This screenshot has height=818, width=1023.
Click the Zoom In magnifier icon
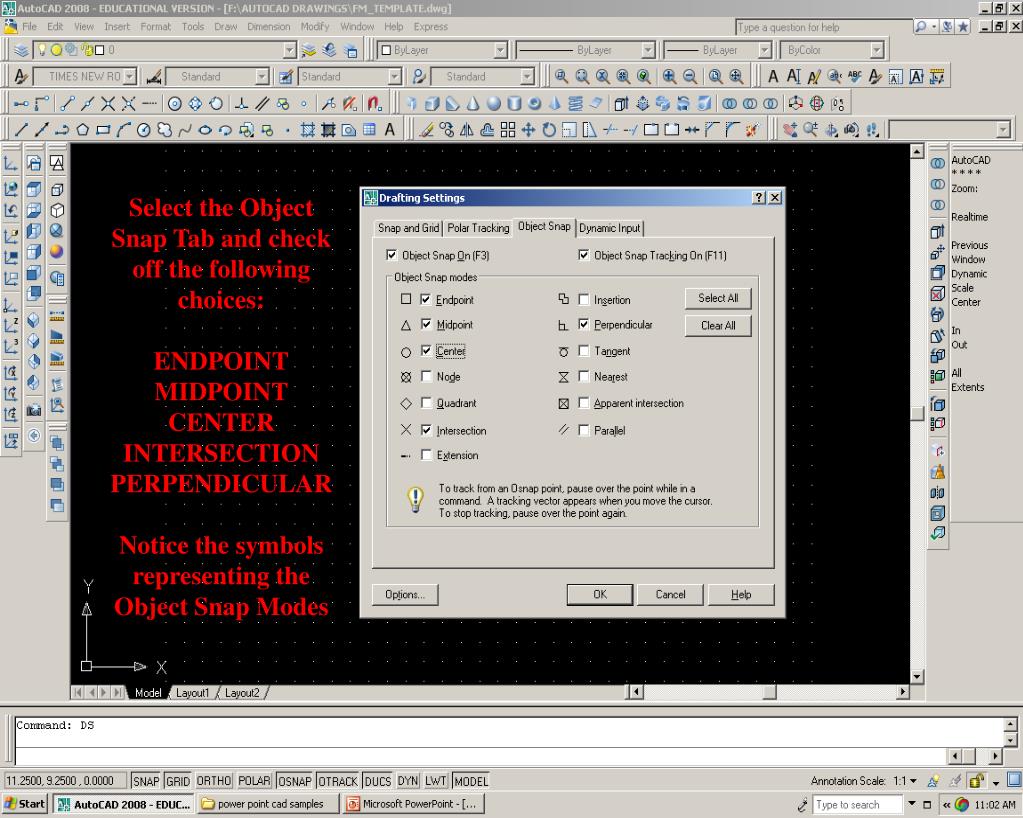[669, 76]
